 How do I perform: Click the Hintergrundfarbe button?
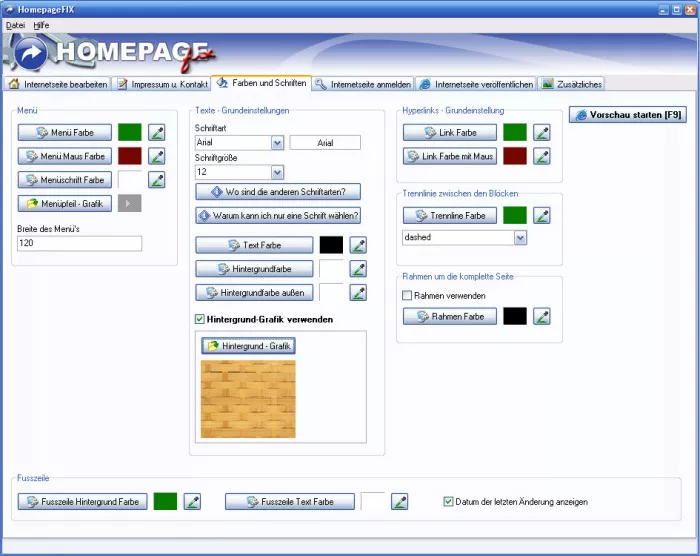point(254,269)
